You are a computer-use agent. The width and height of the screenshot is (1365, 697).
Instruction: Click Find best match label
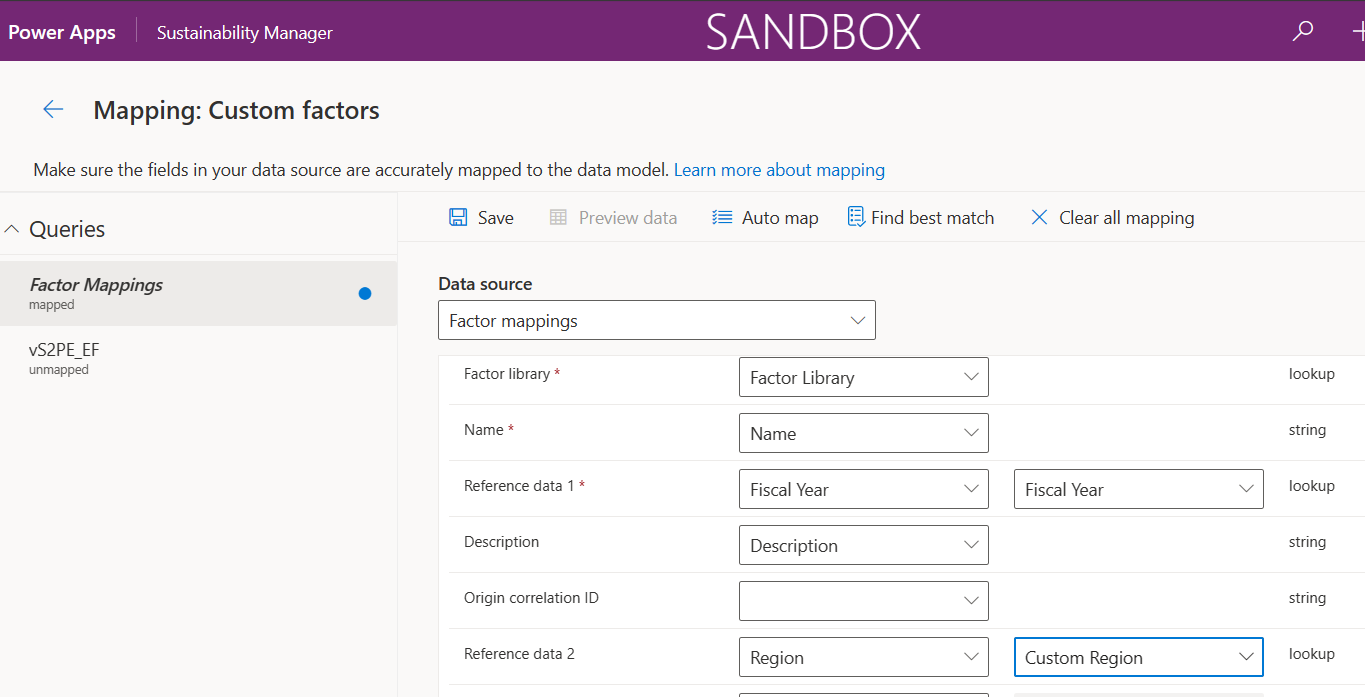(933, 217)
